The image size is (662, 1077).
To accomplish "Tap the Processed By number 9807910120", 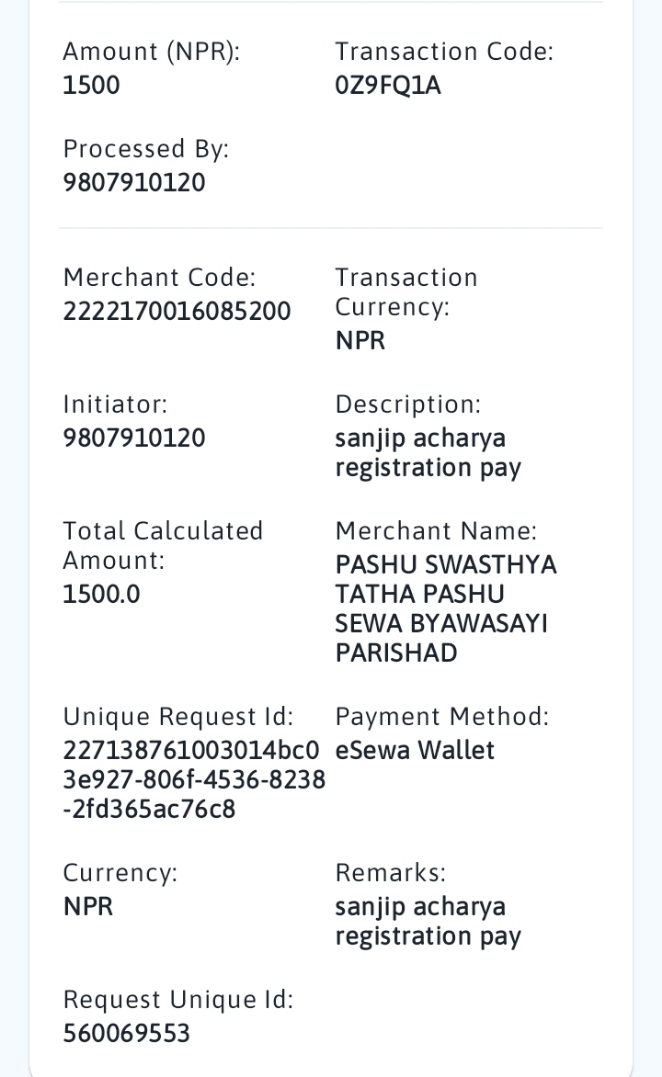I will [134, 183].
